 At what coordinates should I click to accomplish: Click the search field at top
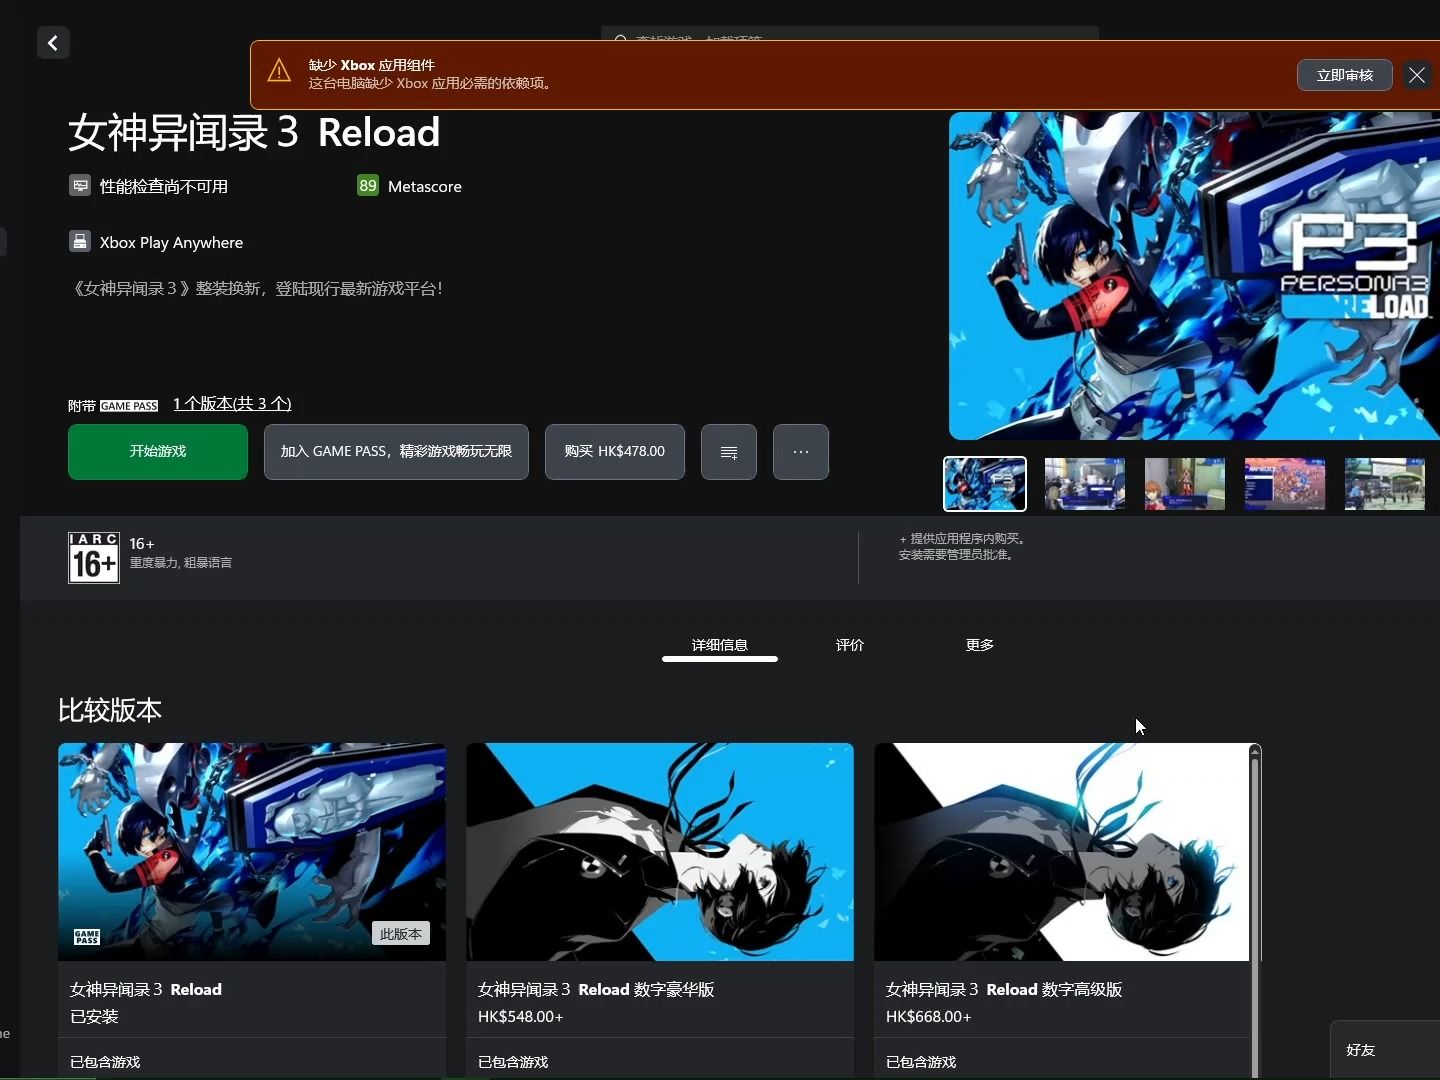[x=850, y=35]
